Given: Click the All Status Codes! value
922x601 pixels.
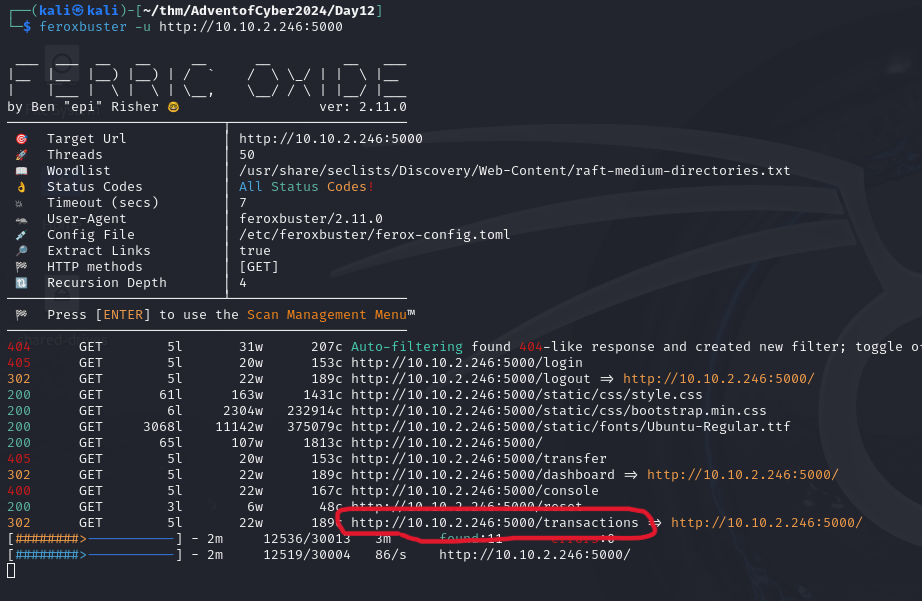Looking at the screenshot, I should [x=306, y=186].
